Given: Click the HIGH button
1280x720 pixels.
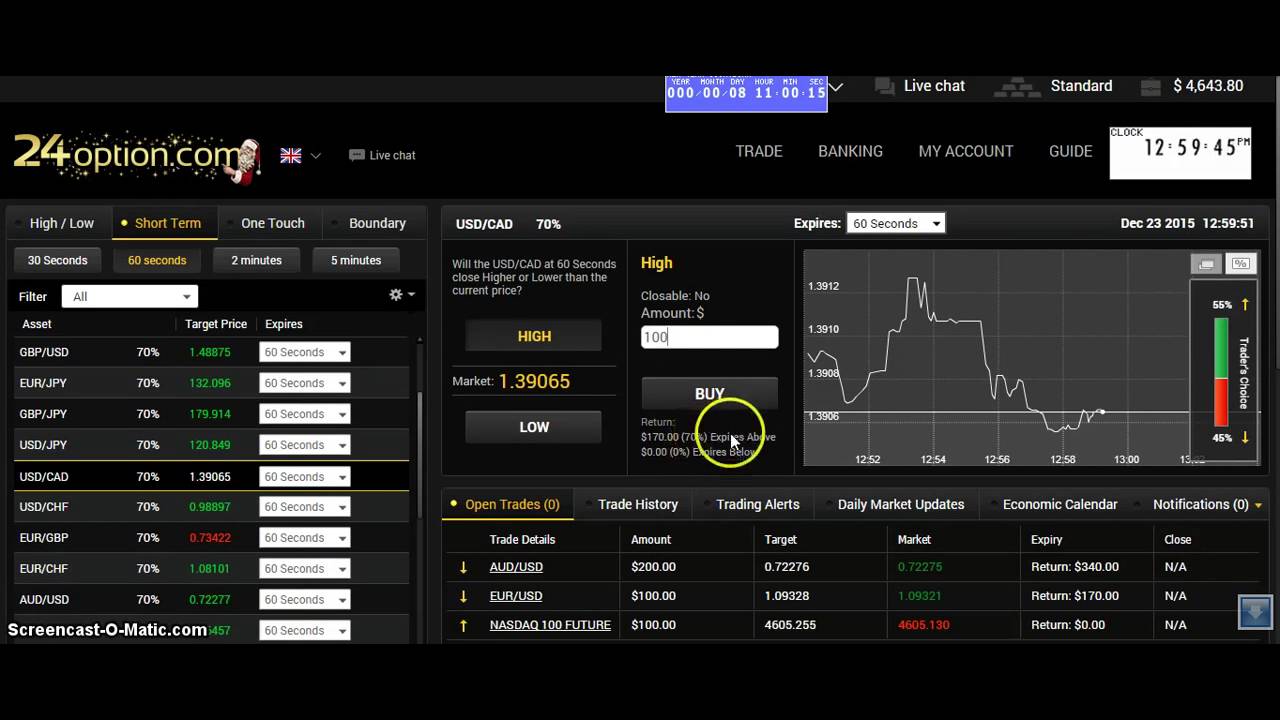Looking at the screenshot, I should click(534, 336).
